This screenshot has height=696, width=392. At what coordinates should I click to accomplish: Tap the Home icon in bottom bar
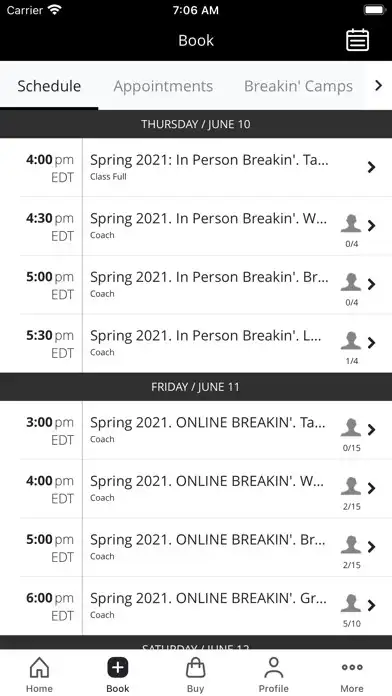click(39, 668)
